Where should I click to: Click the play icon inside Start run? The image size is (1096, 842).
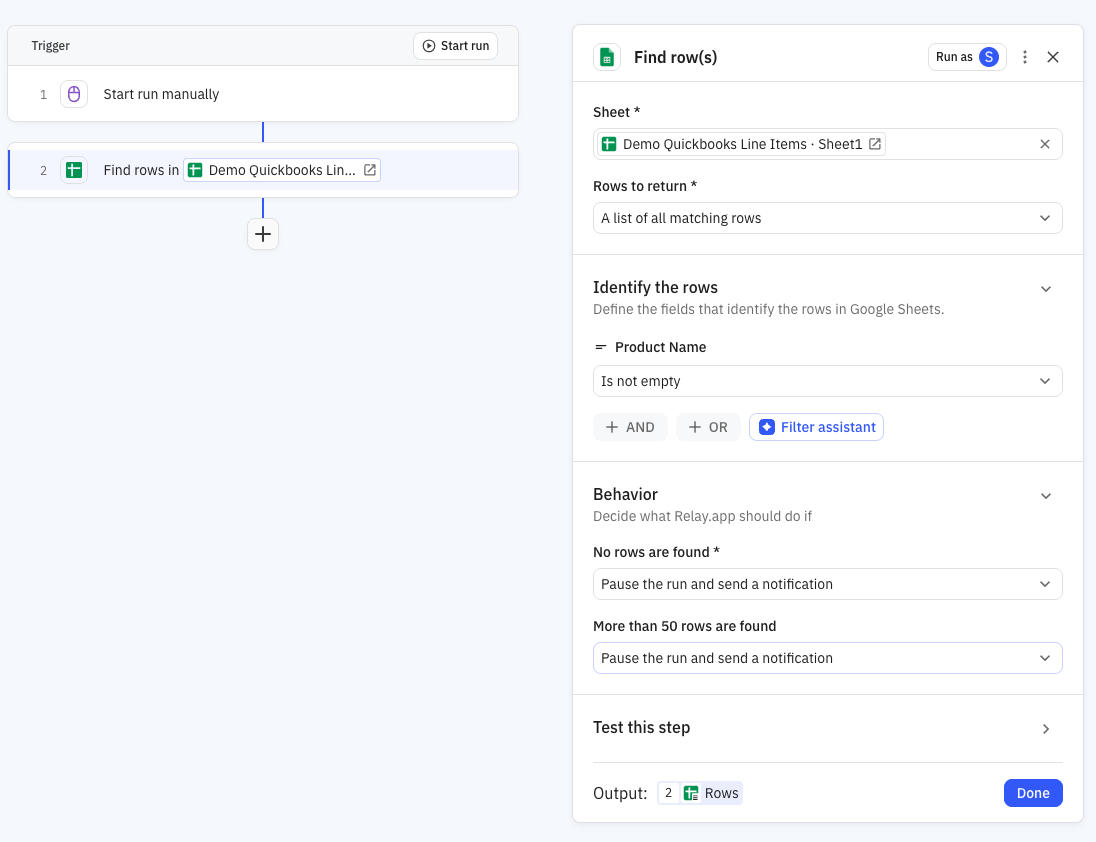pos(427,45)
